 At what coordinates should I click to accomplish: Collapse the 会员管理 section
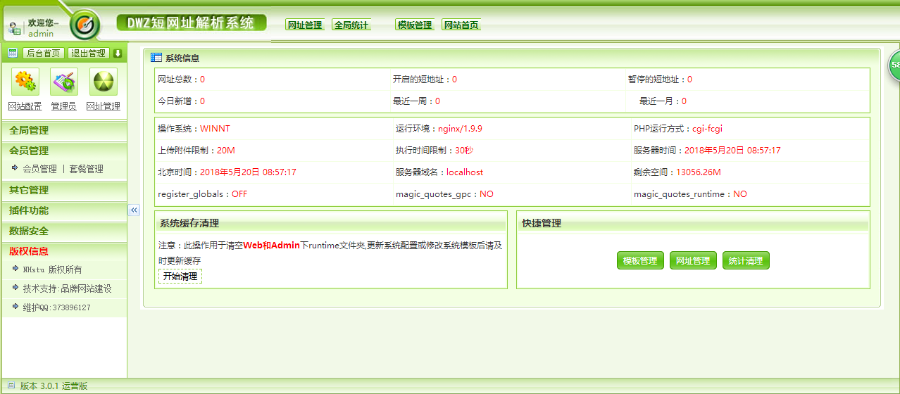64,151
